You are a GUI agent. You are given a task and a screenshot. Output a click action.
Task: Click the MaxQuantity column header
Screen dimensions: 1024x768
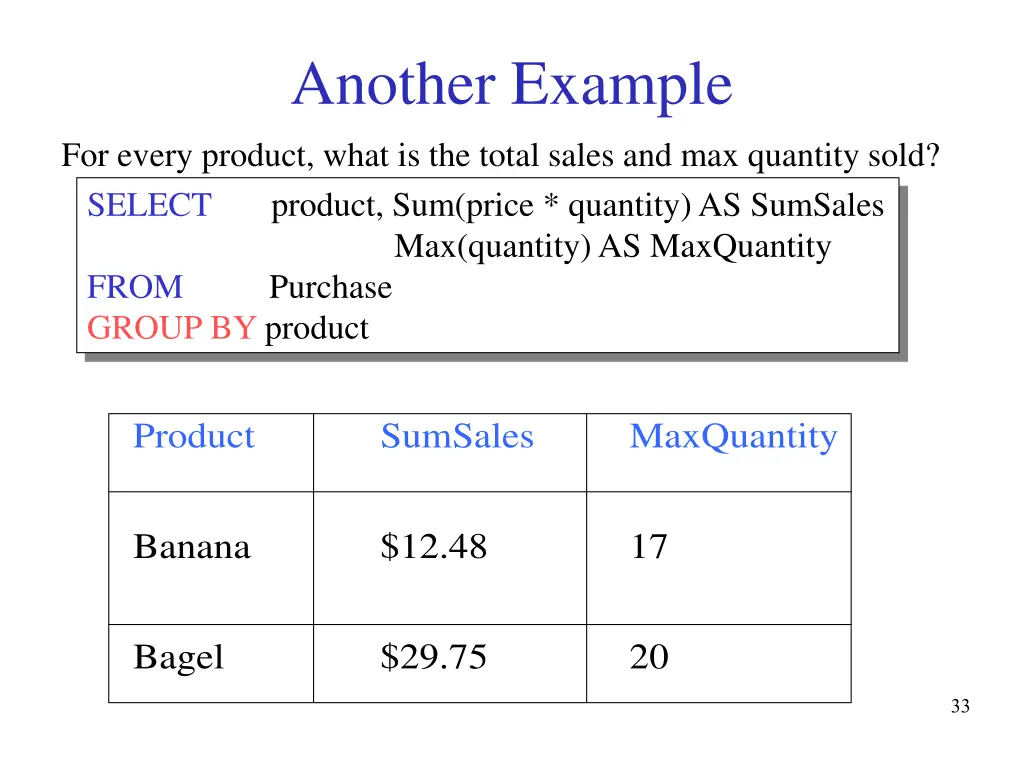click(733, 438)
